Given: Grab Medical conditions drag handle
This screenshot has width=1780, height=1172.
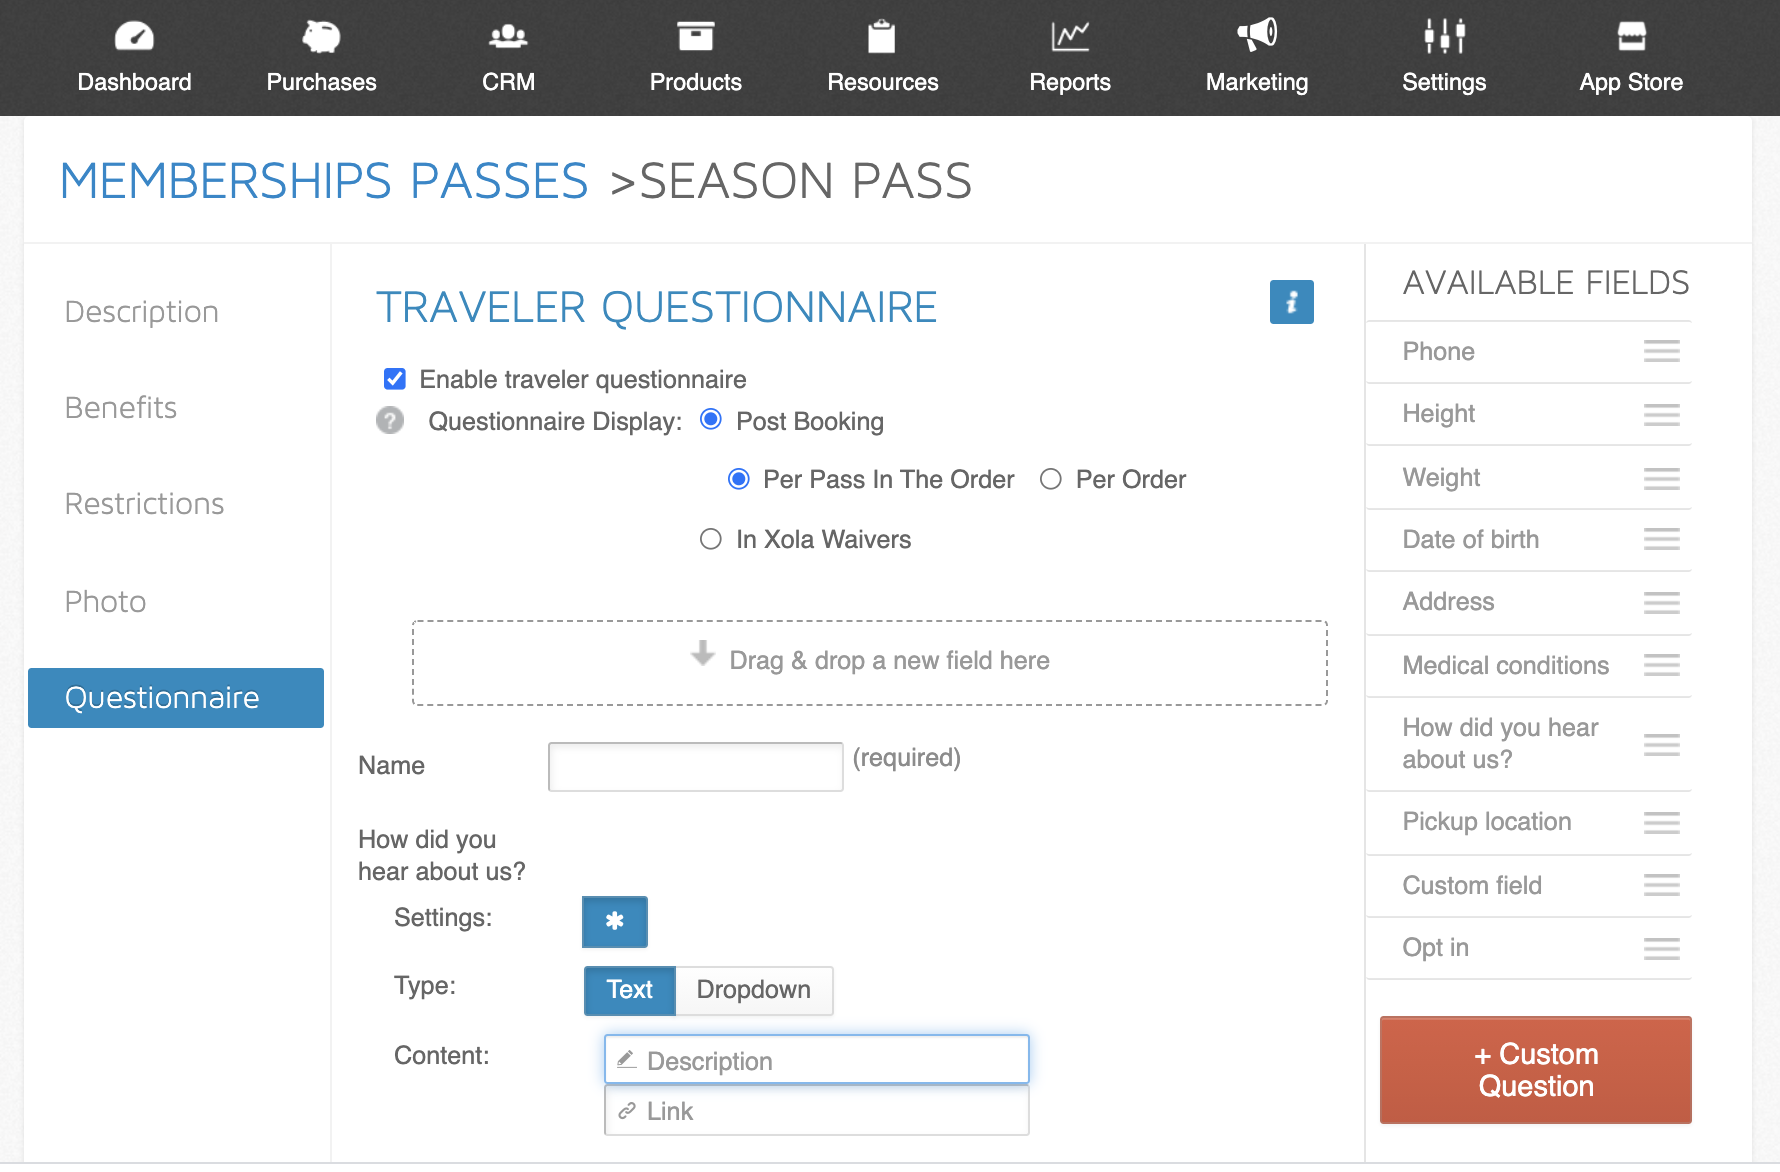Looking at the screenshot, I should point(1661,665).
